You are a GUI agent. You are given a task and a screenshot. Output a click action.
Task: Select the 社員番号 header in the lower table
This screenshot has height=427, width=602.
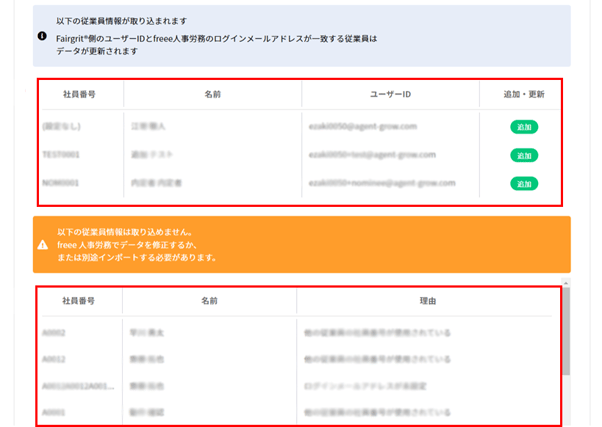coord(78,300)
